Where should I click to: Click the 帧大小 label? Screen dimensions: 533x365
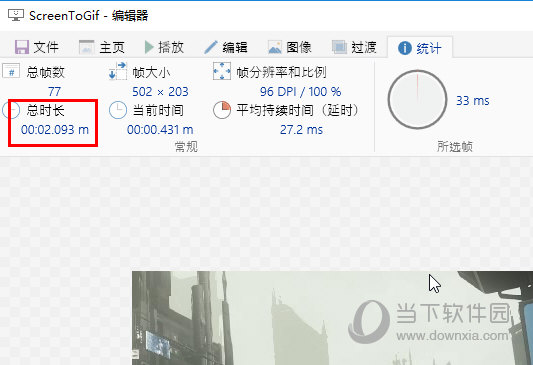[x=151, y=72]
